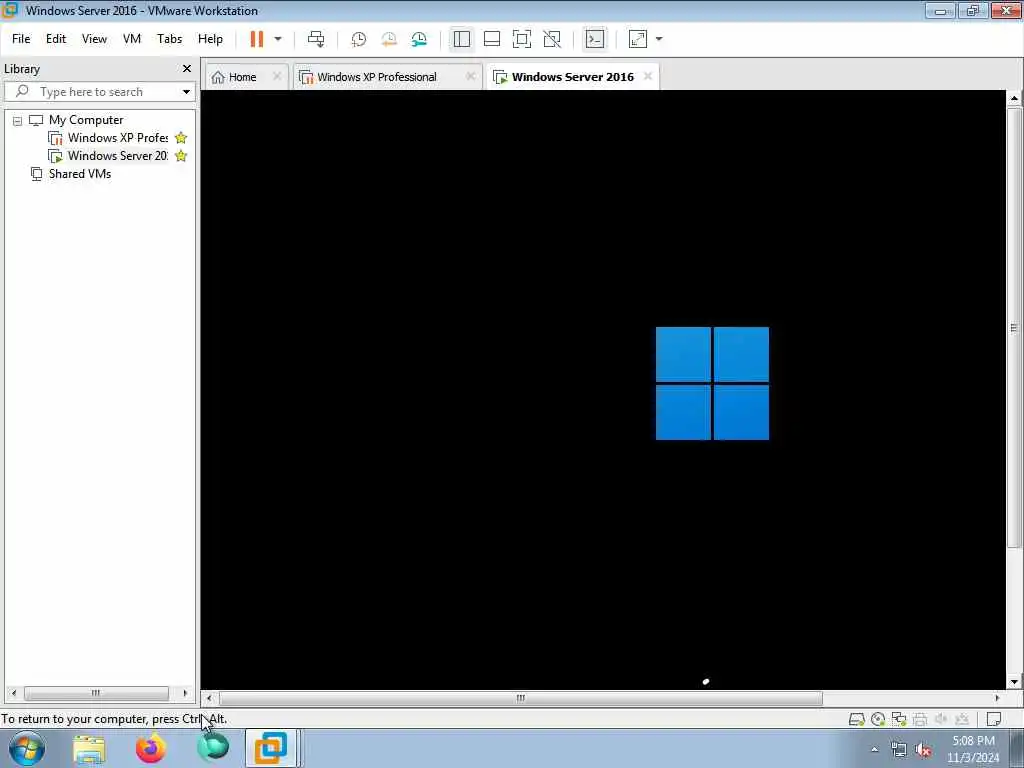Image resolution: width=1024 pixels, height=768 pixels.
Task: Click the VM view scroll down arrow
Action: pyautogui.click(x=1014, y=682)
